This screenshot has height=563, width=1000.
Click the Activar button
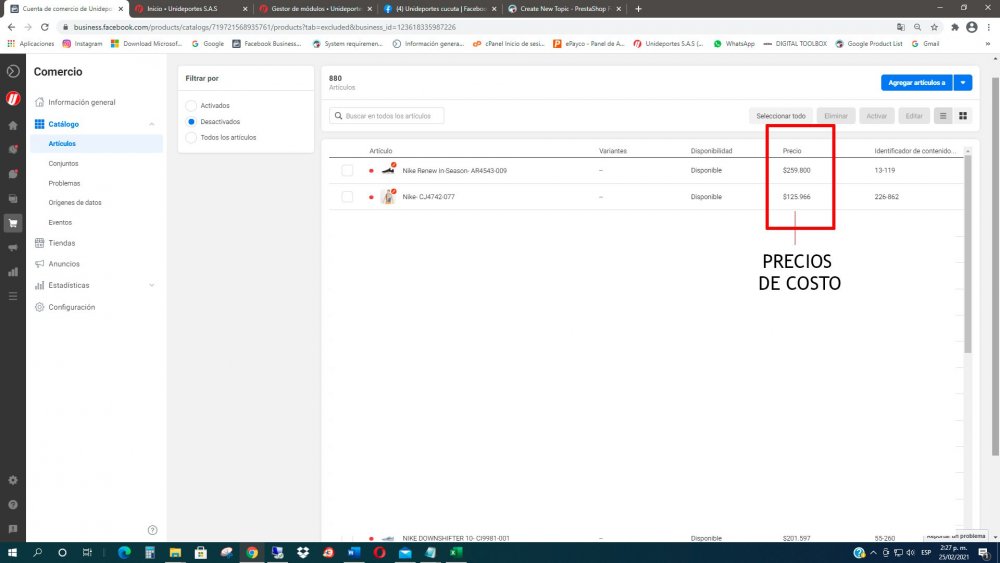point(876,116)
